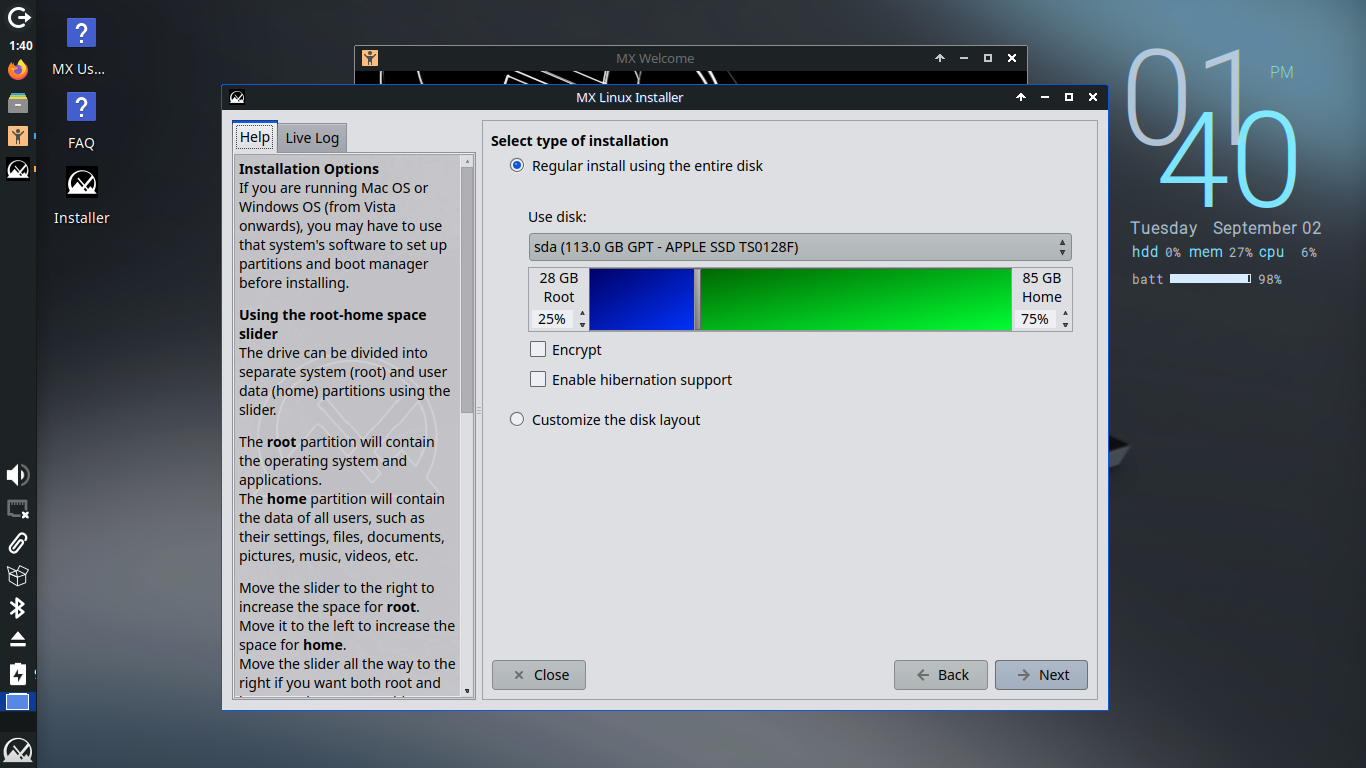The width and height of the screenshot is (1366, 768).
Task: Open the file manager icon in the sidebar
Action: click(17, 102)
